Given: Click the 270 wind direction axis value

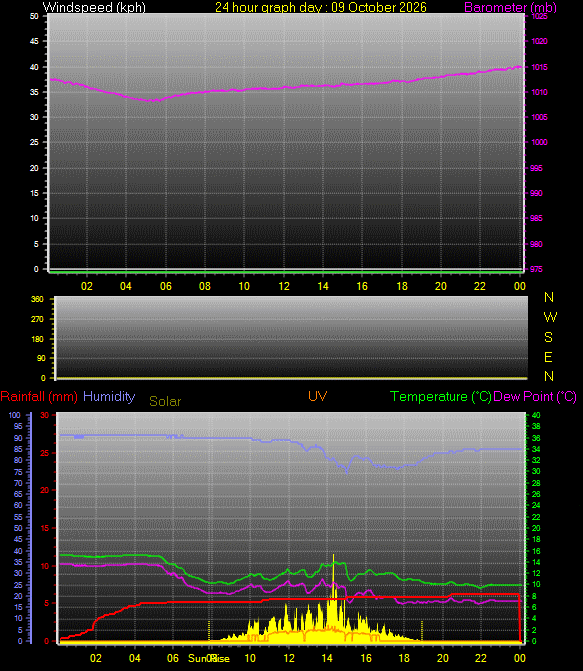Looking at the screenshot, I should [x=37, y=319].
